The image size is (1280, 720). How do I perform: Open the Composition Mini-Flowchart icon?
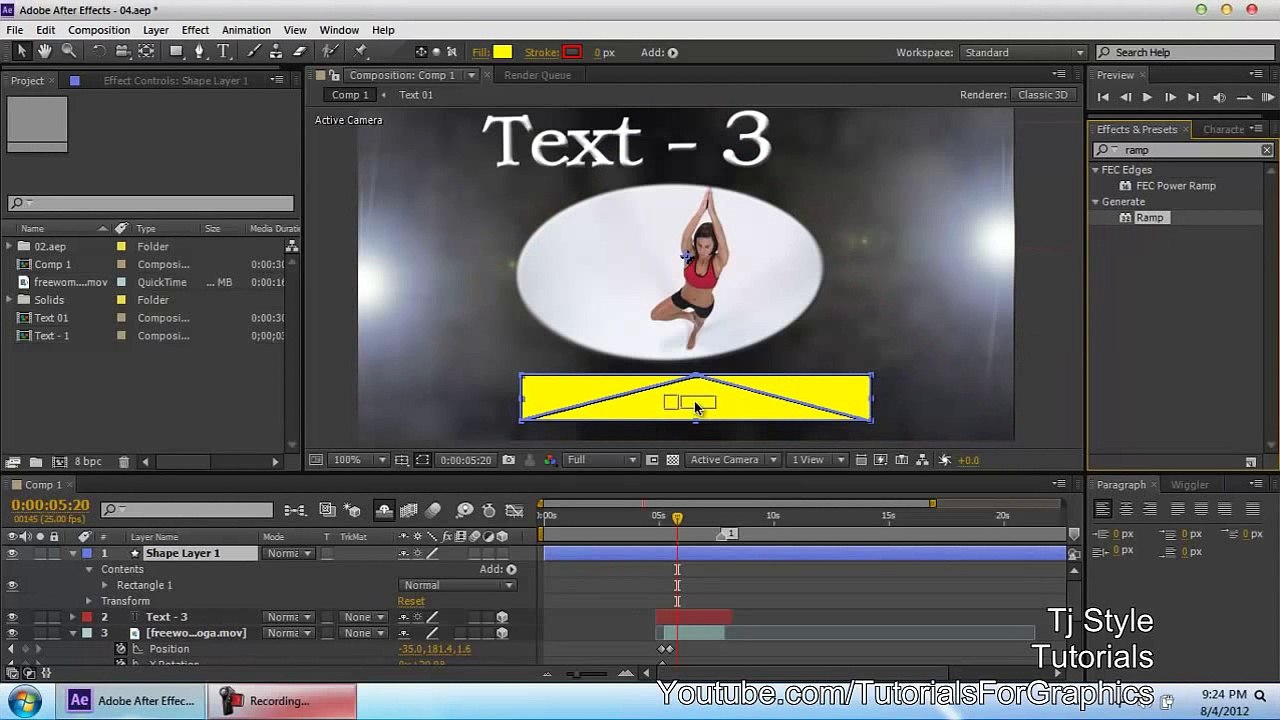(295, 511)
